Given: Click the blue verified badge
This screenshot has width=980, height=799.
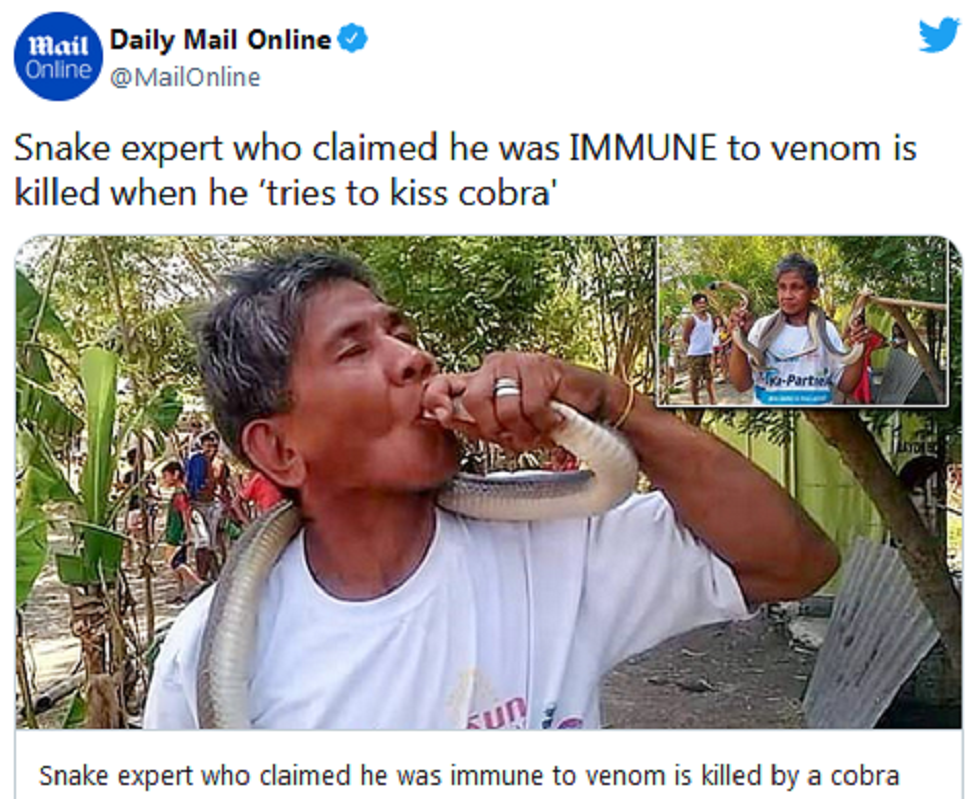Looking at the screenshot, I should pos(353,39).
